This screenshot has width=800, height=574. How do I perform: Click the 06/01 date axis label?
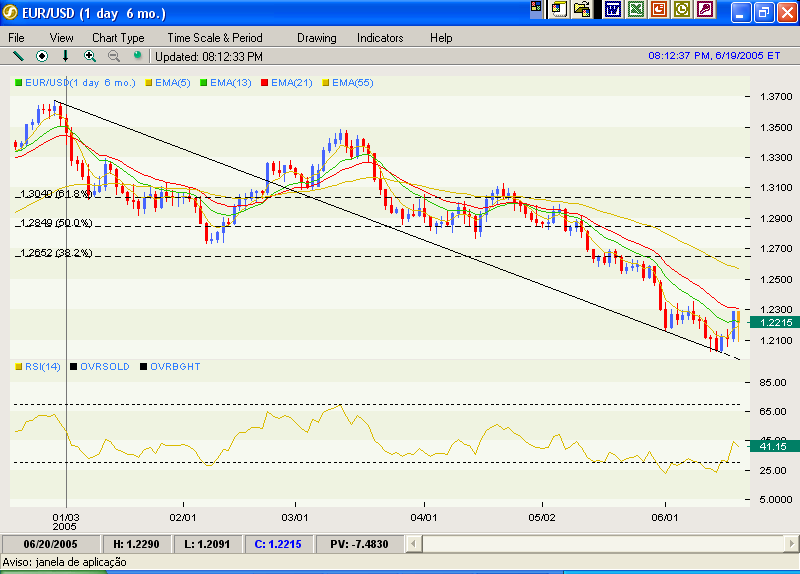pos(665,517)
